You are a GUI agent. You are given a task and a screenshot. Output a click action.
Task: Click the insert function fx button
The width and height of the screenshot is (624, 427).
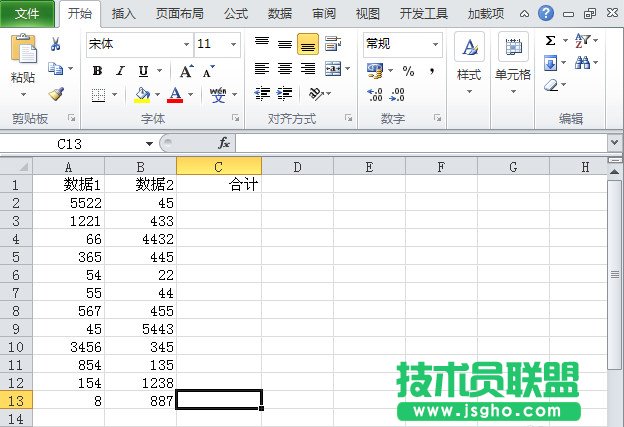tap(224, 143)
